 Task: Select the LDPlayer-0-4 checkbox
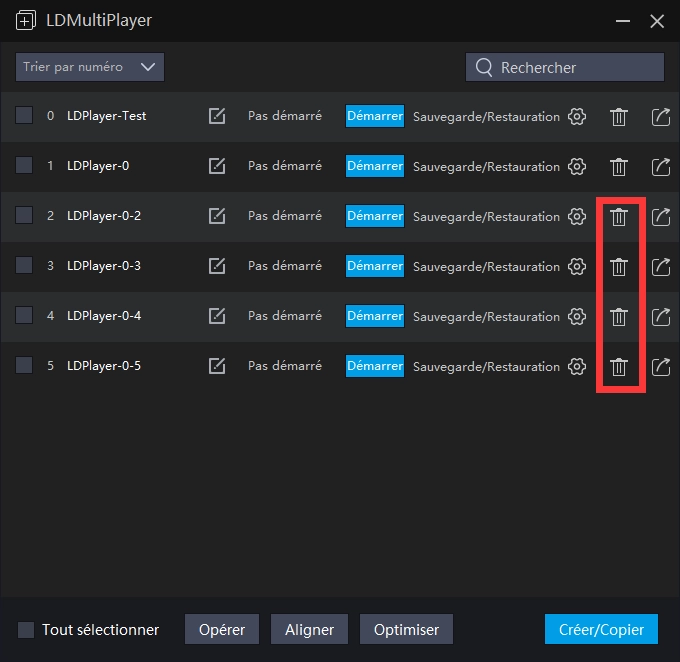(25, 316)
